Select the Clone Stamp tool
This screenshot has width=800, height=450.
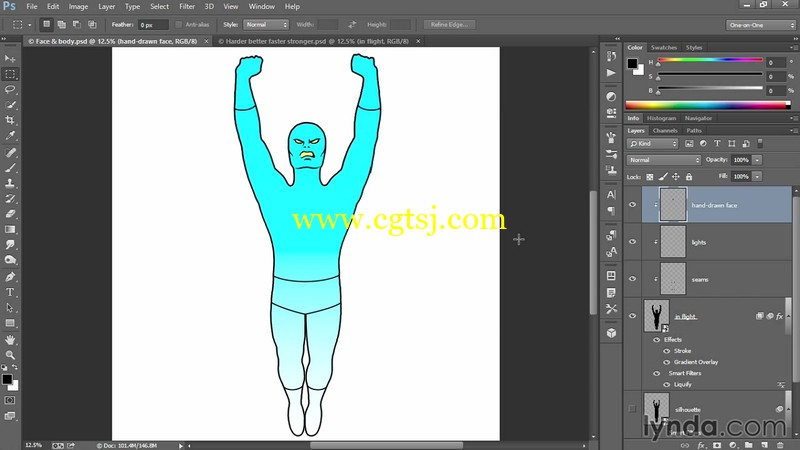(x=10, y=183)
